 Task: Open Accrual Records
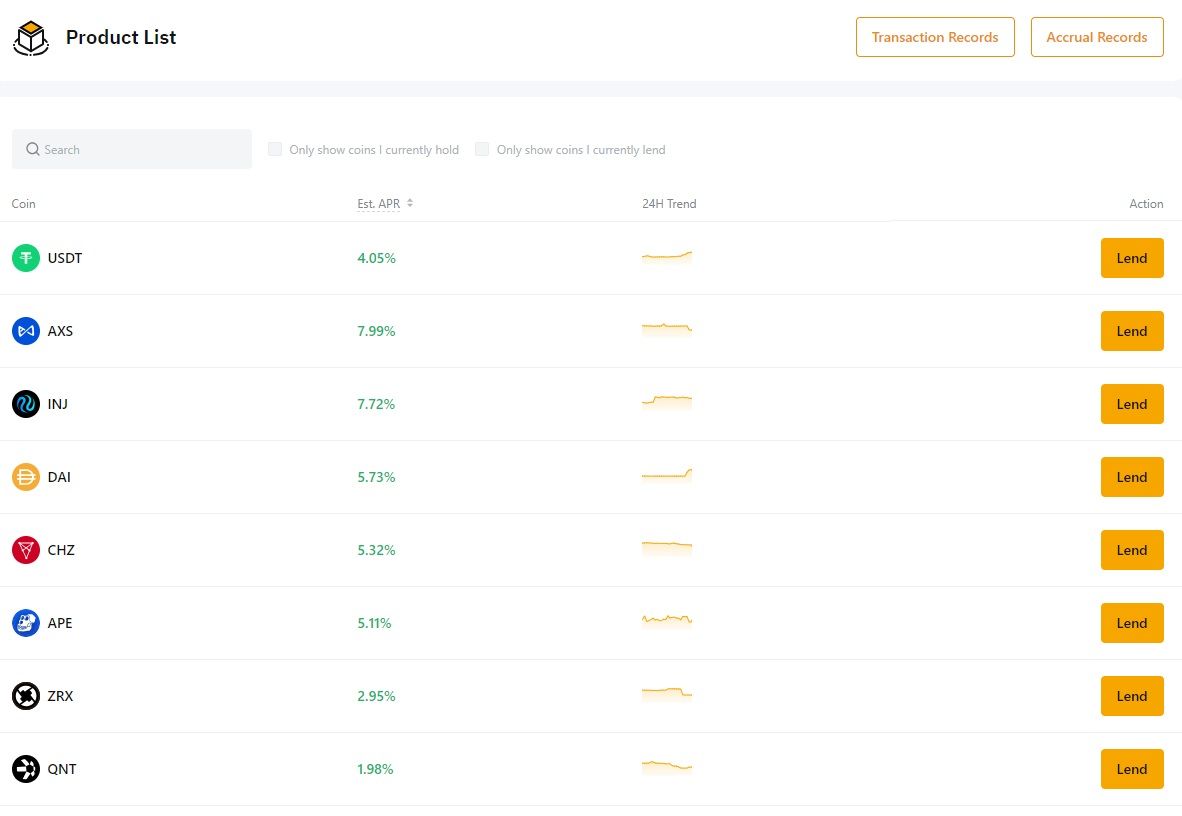click(1097, 37)
